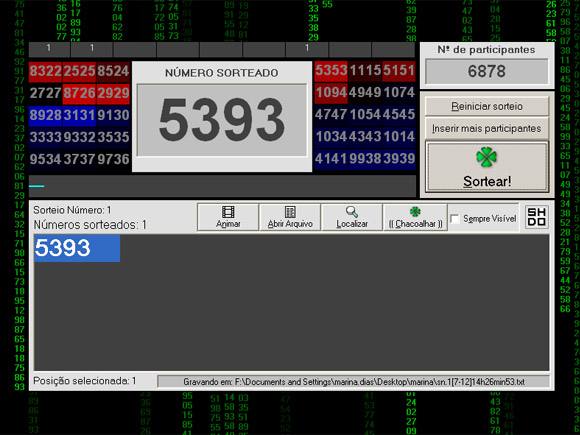
Task: Click the big NÚMERO SORTEADO display
Action: coord(222,120)
